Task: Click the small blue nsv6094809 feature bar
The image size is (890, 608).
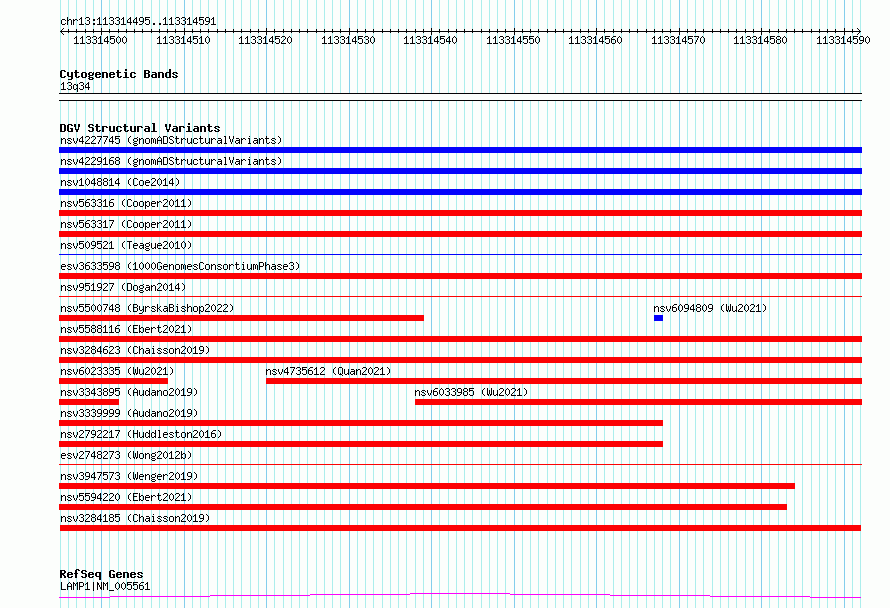Action: point(658,318)
